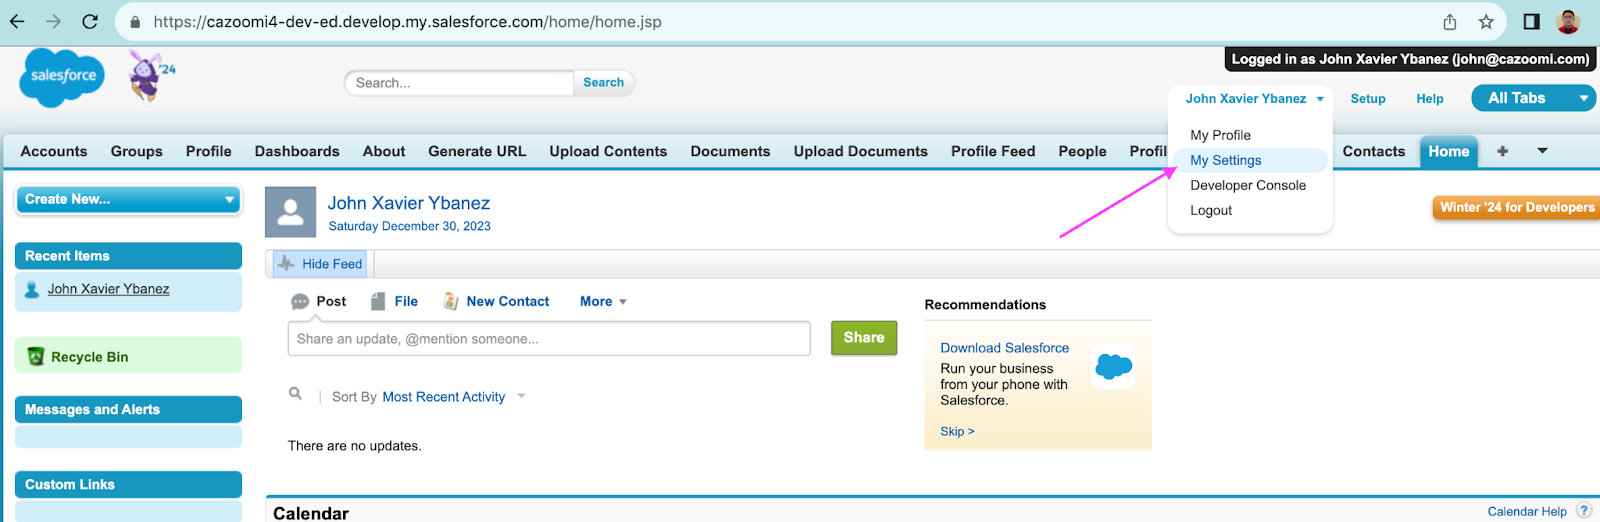
Task: Select My Profile from user menu
Action: click(1220, 135)
